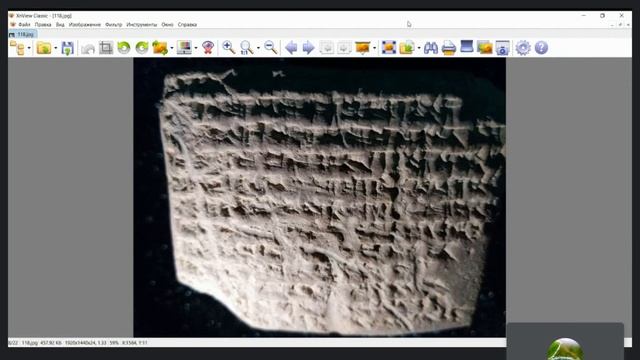Click the scanner Acquire icon
Viewport: 640px width, 360px height.
tap(467, 47)
